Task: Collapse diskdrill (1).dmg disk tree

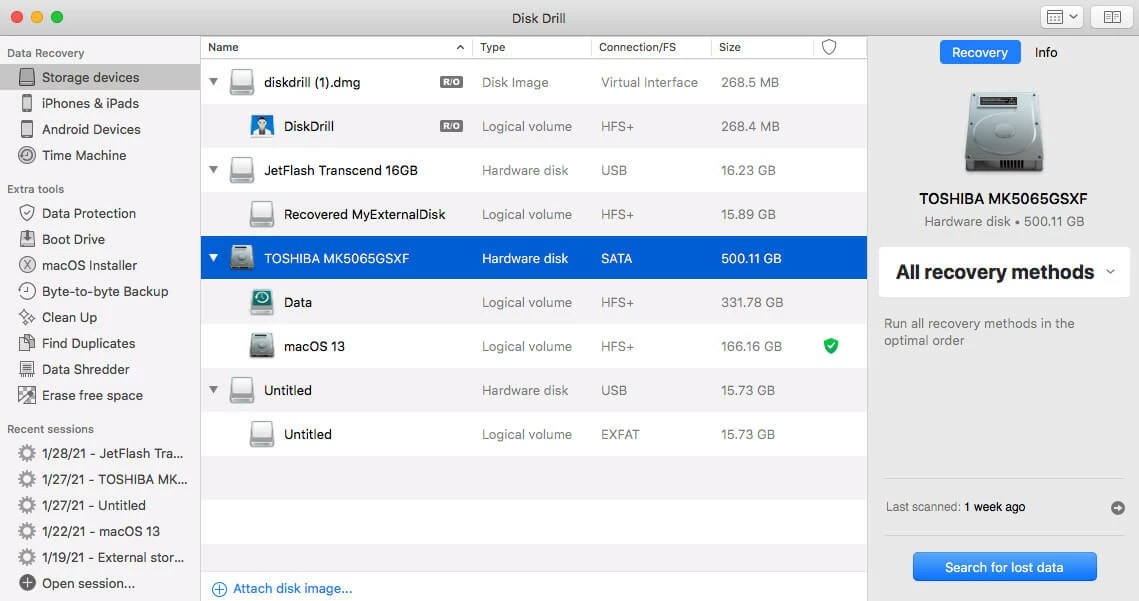Action: (x=214, y=82)
